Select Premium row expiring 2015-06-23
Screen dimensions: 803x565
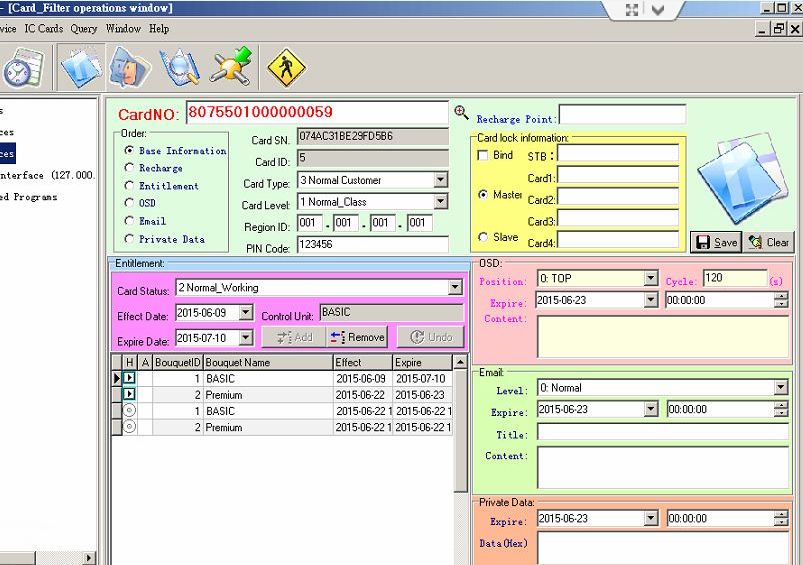(x=282, y=395)
